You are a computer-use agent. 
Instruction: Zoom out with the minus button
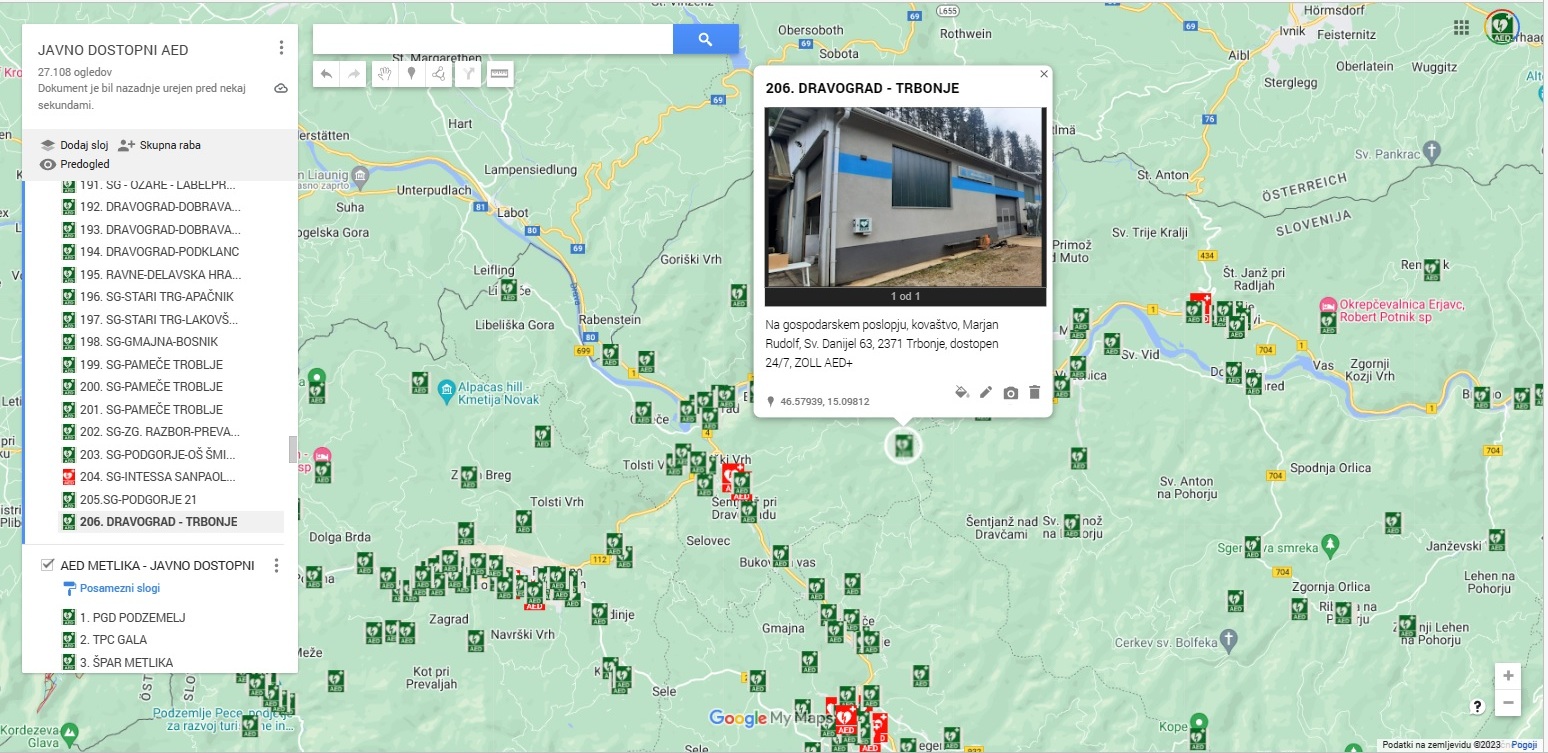(x=1508, y=703)
